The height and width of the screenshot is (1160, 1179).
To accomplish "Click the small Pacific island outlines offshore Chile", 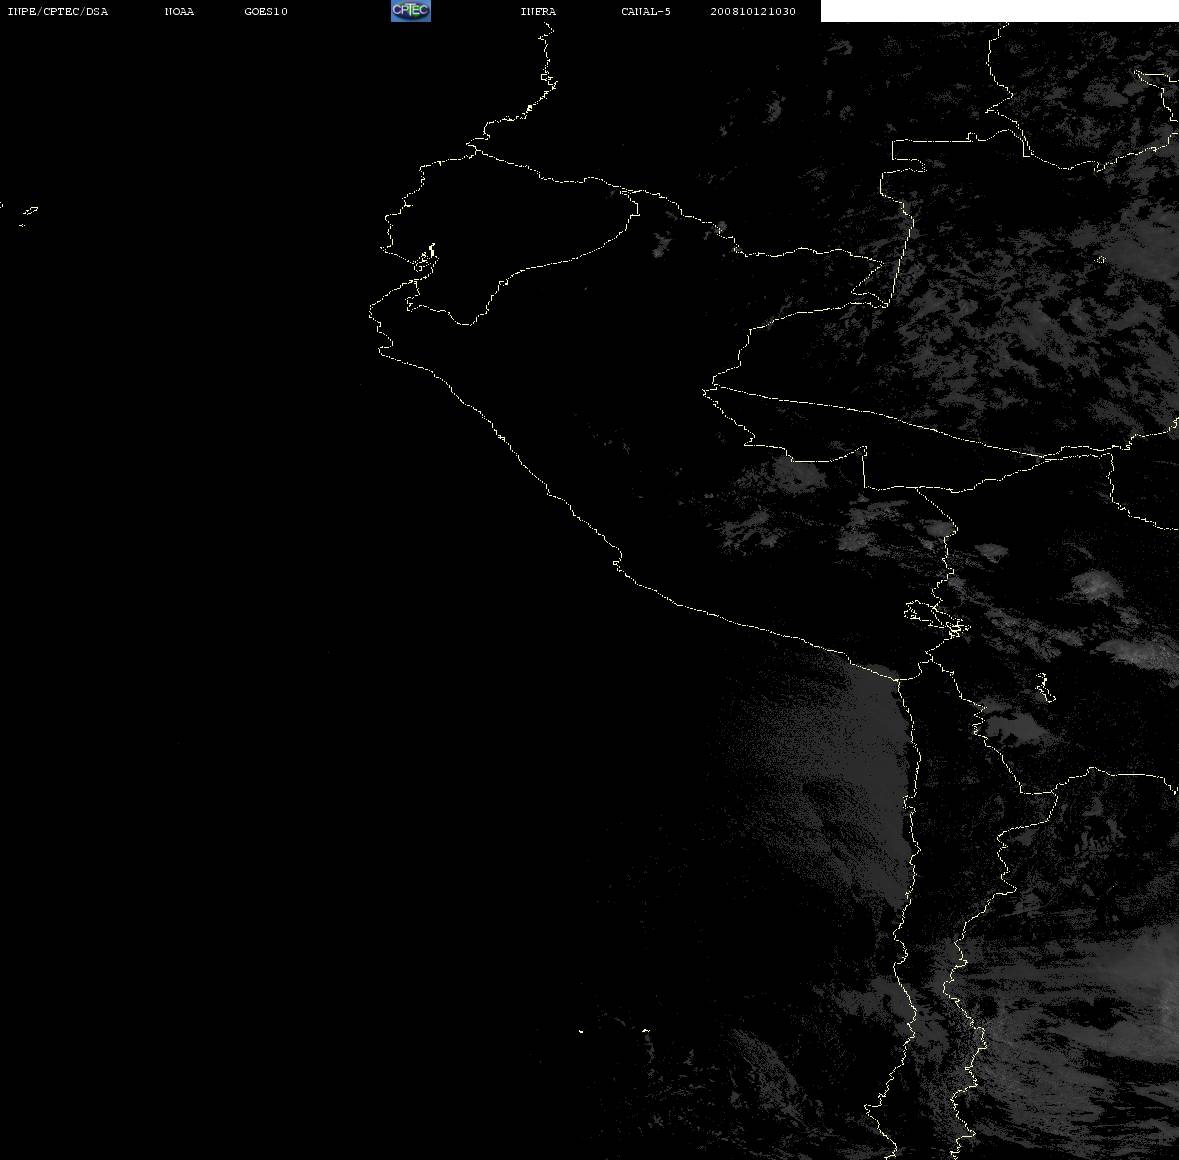I will (614, 1030).
